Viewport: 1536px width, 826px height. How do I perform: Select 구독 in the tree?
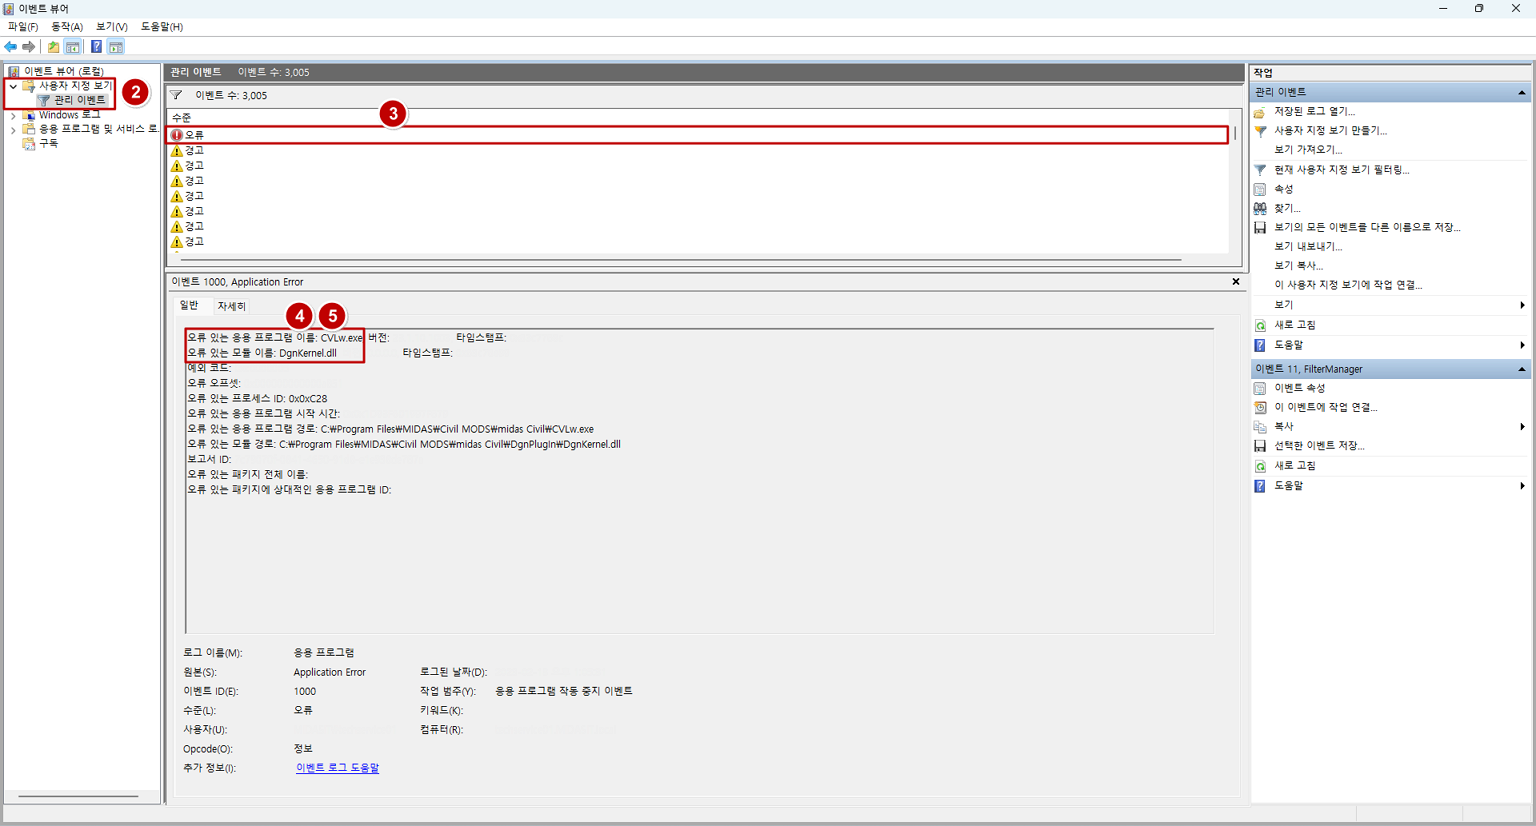coord(48,143)
